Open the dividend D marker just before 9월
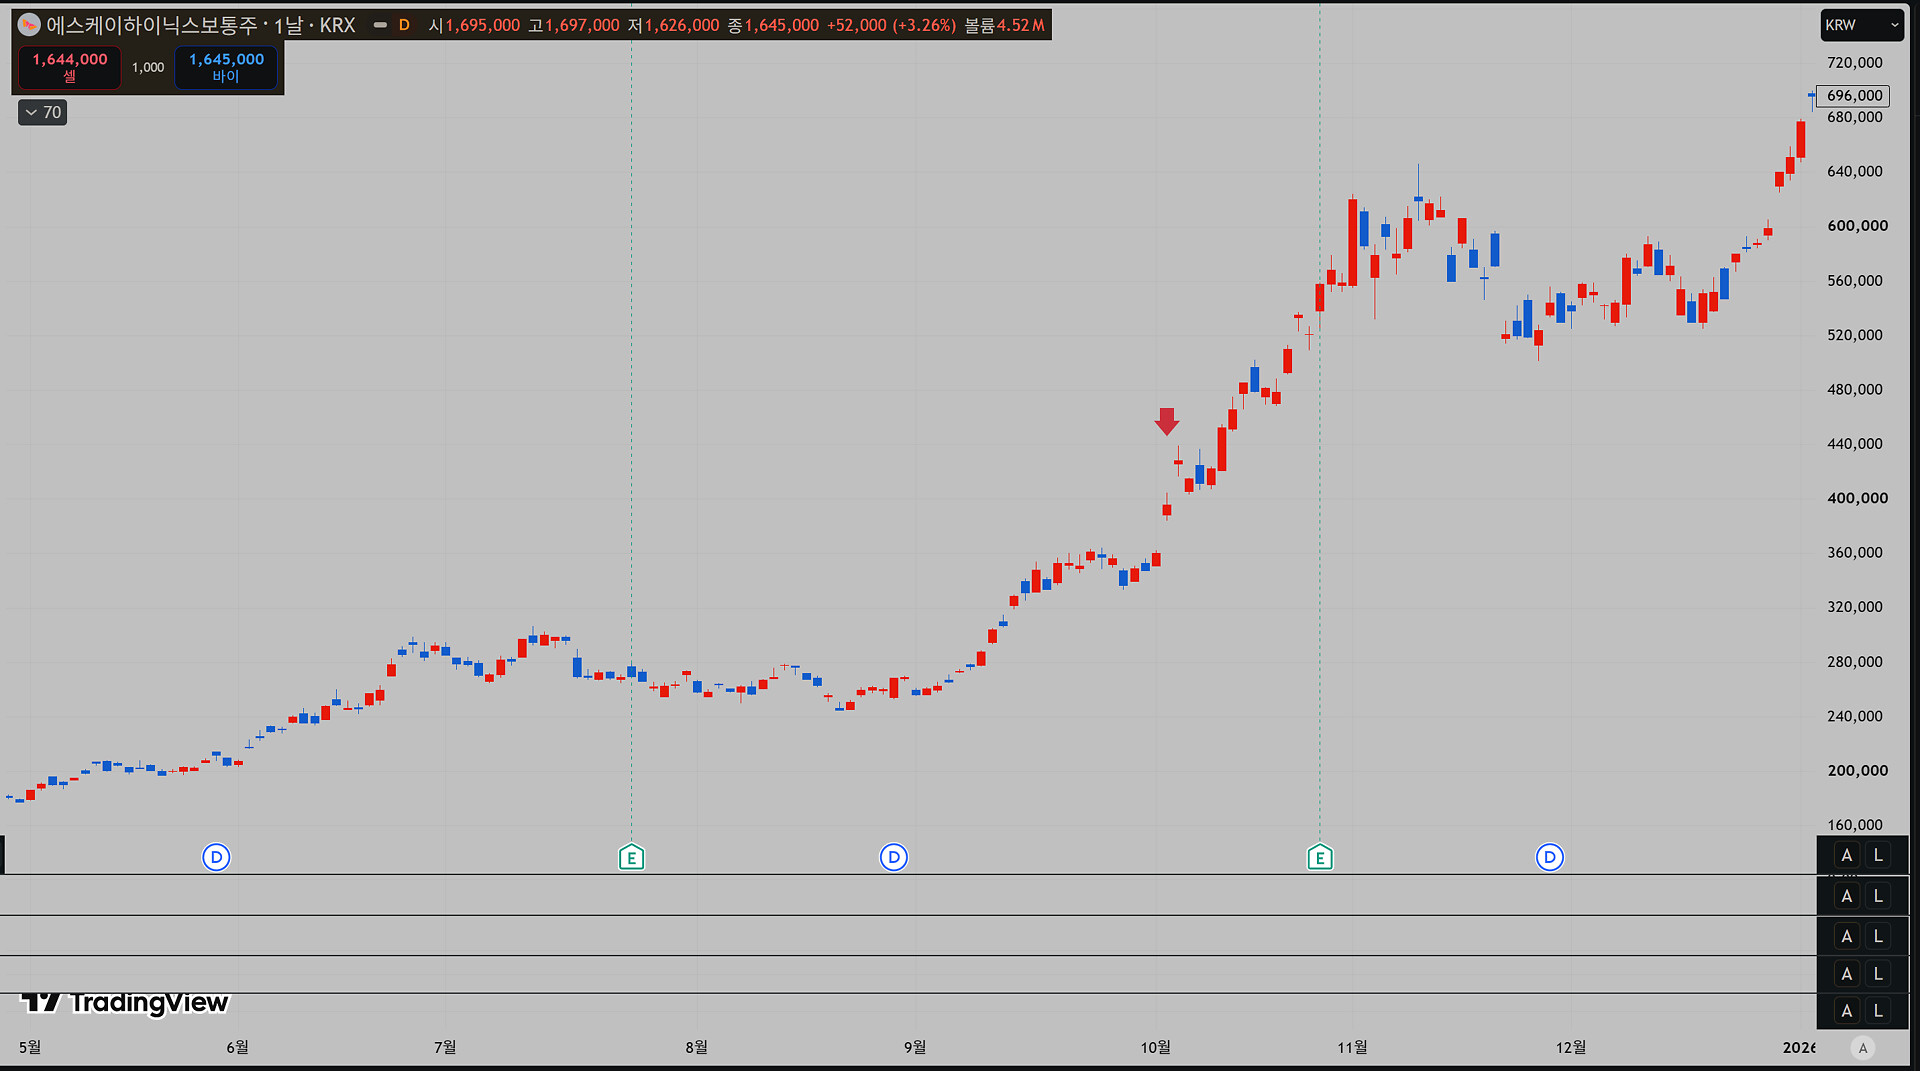 (893, 857)
